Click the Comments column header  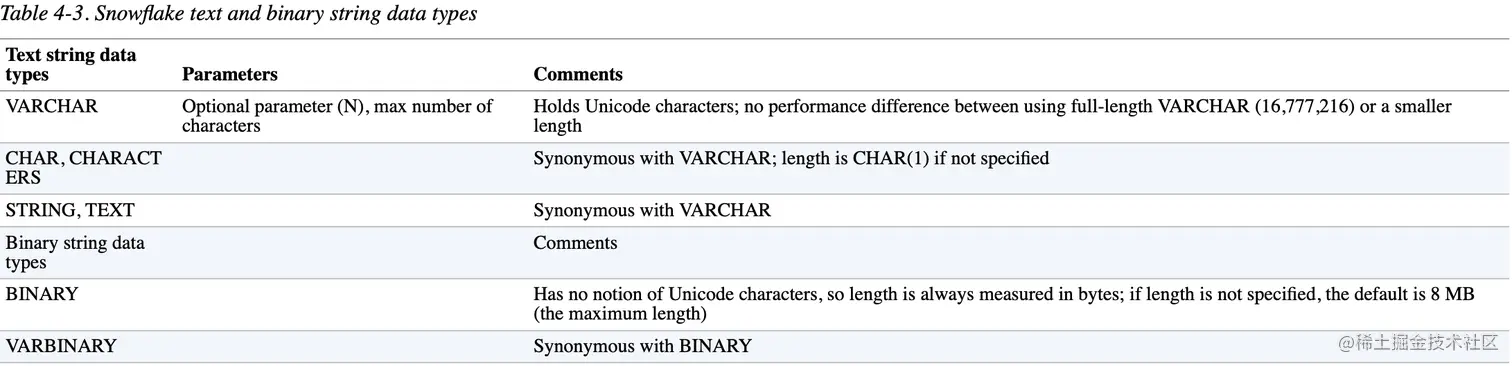578,74
